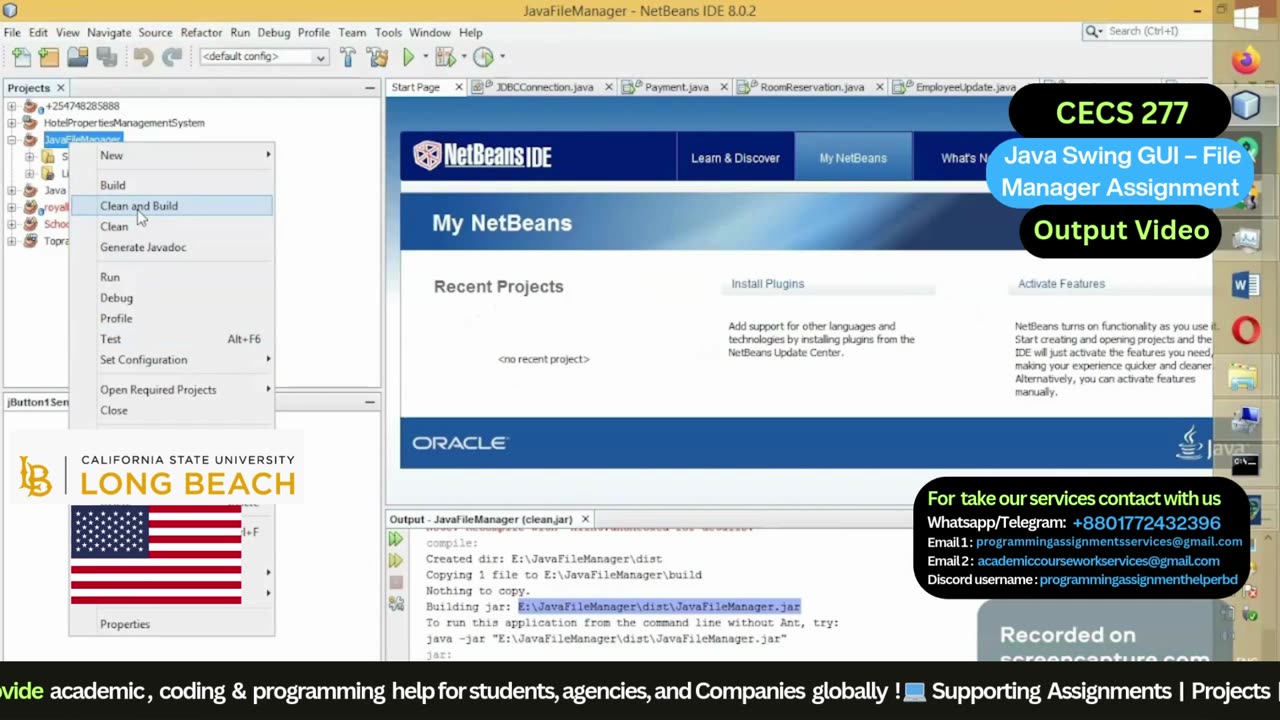Close the Start Page tab
Image resolution: width=1280 pixels, height=720 pixels.
point(459,87)
